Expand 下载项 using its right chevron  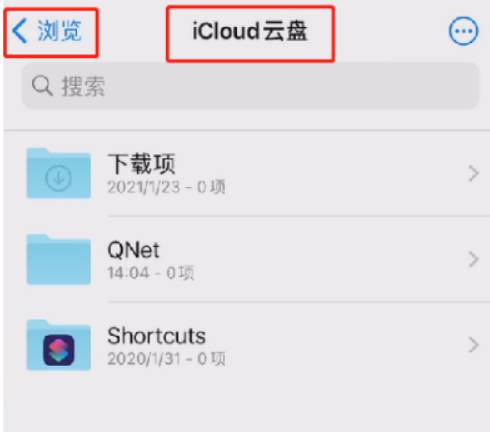(x=473, y=174)
